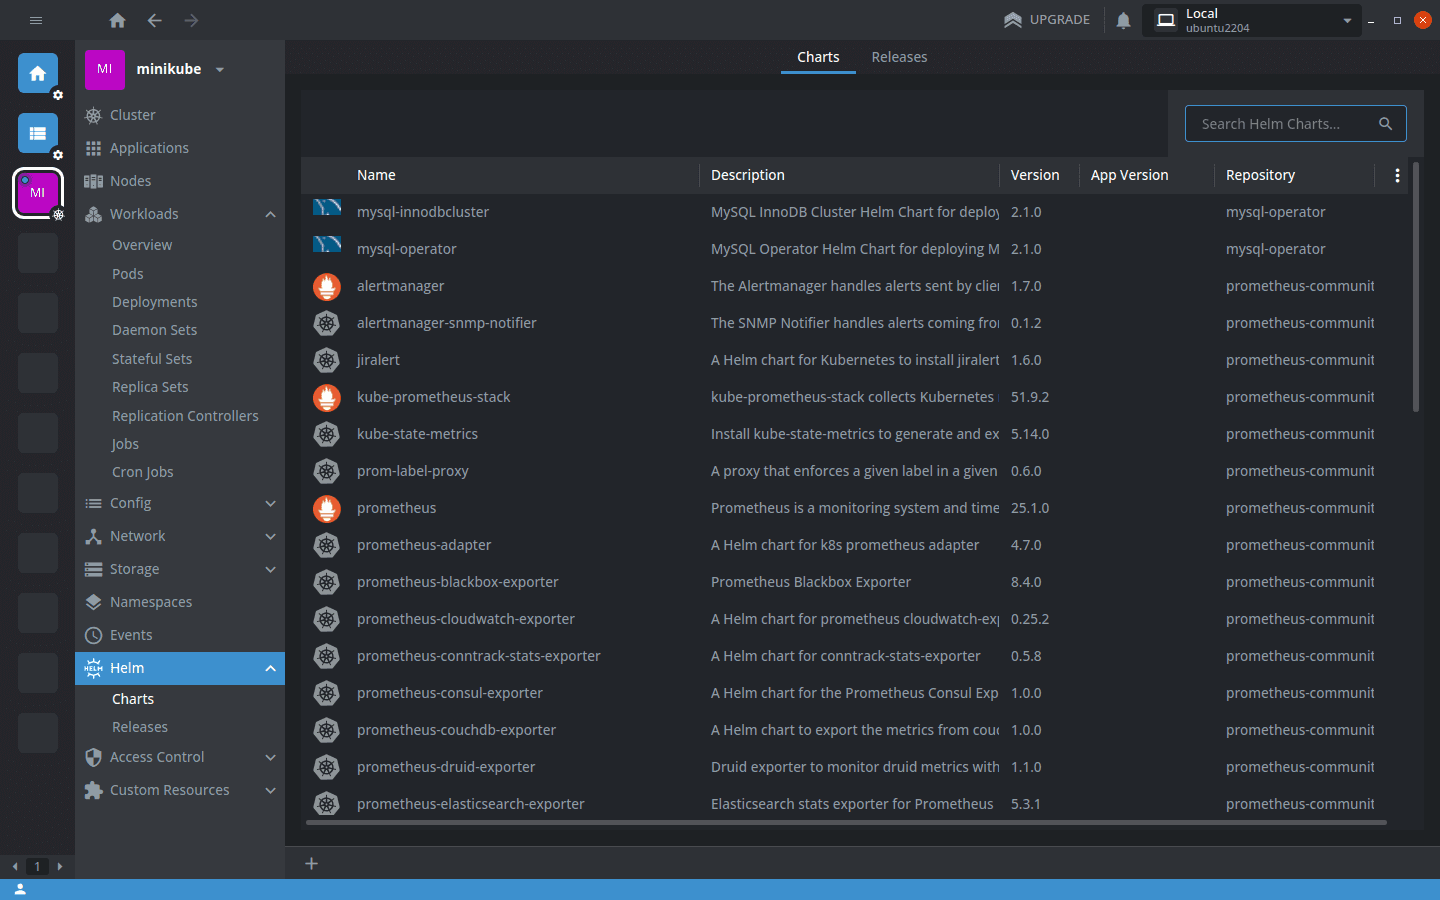This screenshot has height=900, width=1440.
Task: Expand the Config section chevron
Action: (270, 503)
